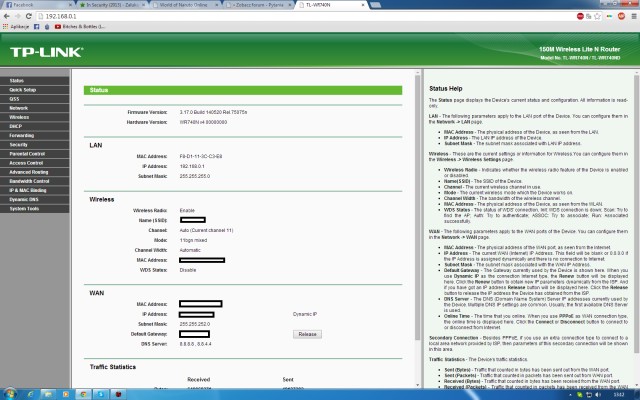Open a new browser tab
The image size is (640, 400).
(x=375, y=5)
